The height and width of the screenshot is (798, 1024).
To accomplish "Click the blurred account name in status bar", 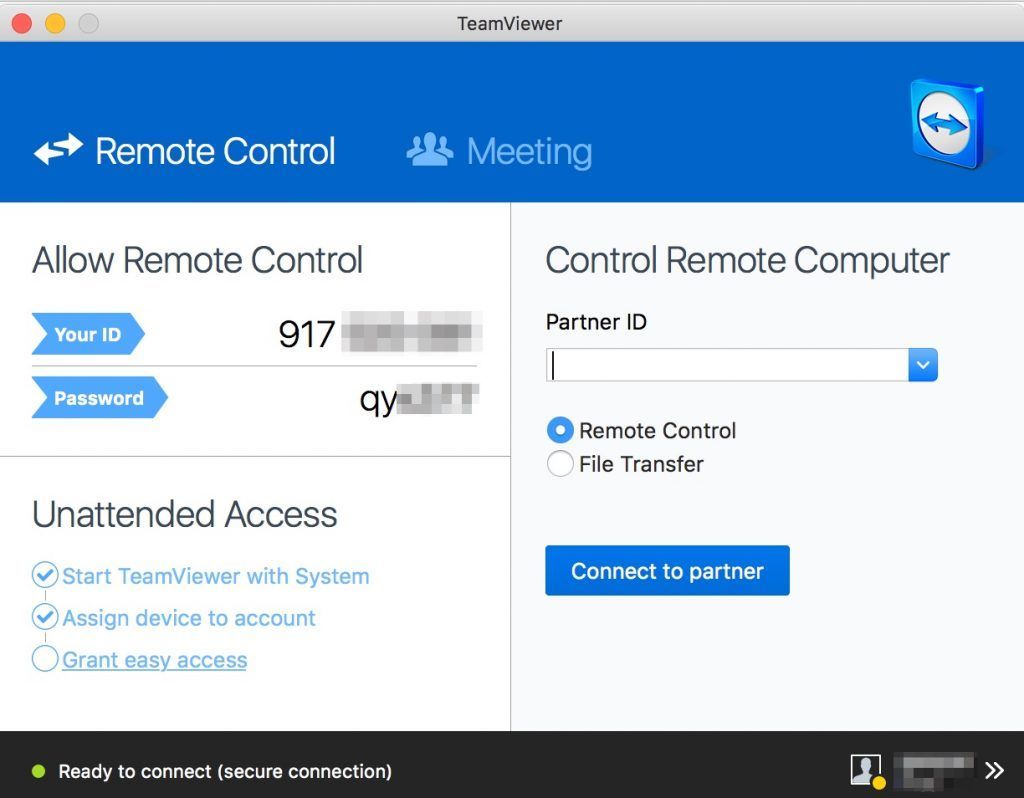I will [934, 771].
